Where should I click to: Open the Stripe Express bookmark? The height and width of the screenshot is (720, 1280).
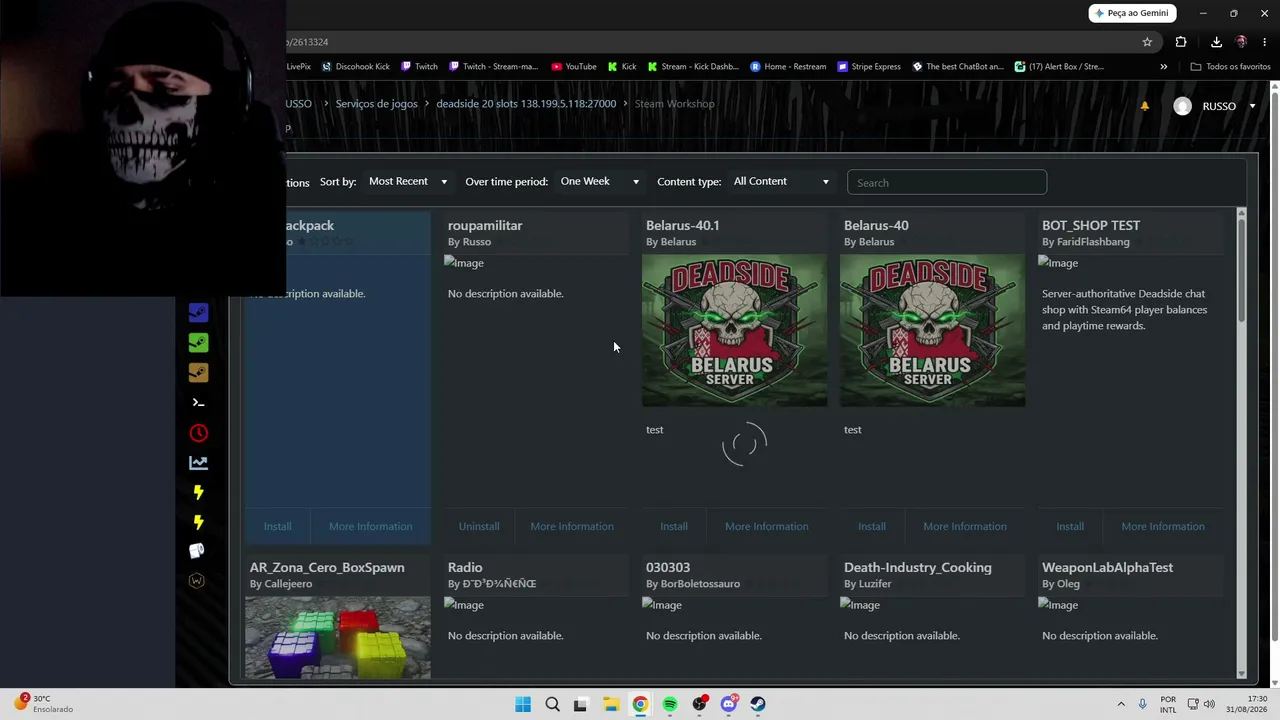869,67
